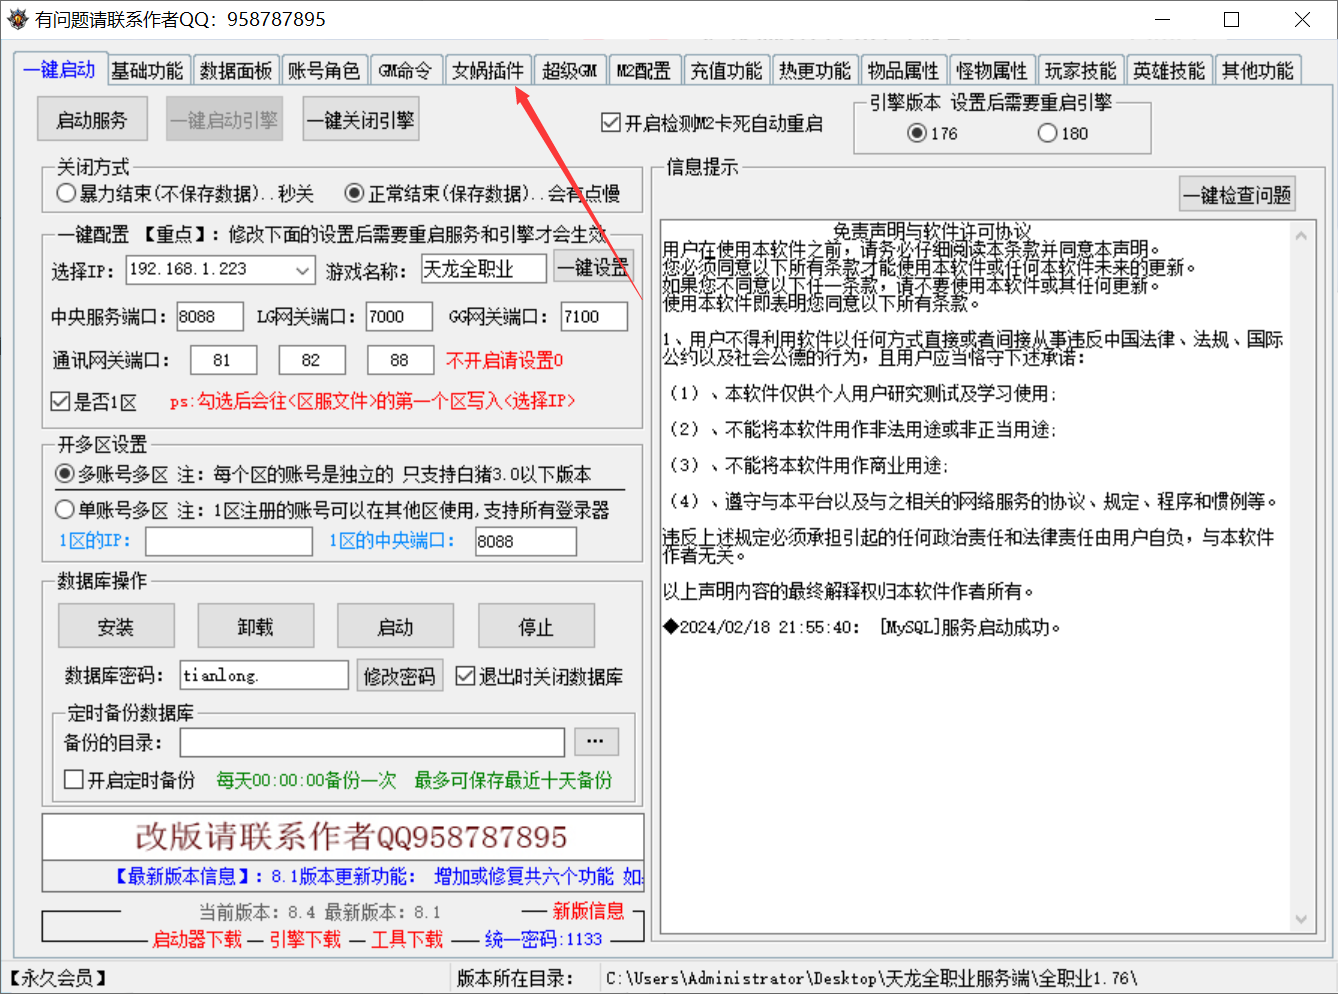Select engine version 180

pyautogui.click(x=1063, y=133)
